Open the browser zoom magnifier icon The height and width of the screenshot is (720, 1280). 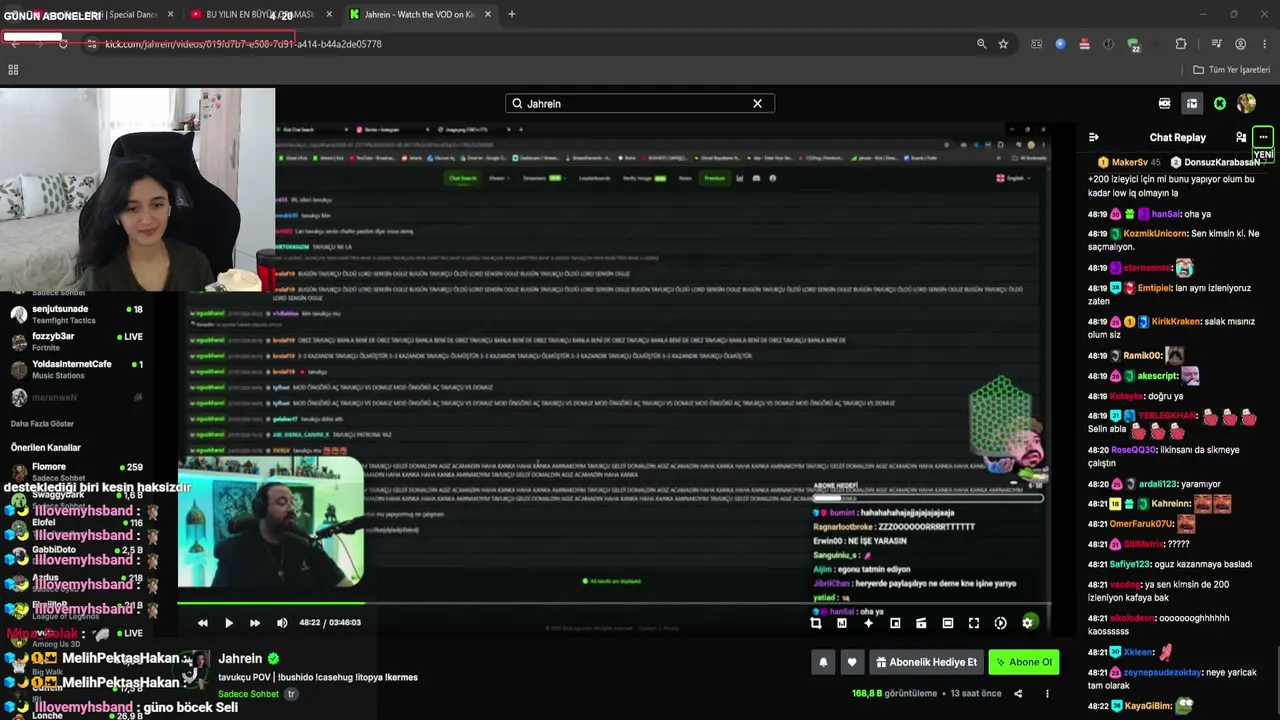point(981,44)
